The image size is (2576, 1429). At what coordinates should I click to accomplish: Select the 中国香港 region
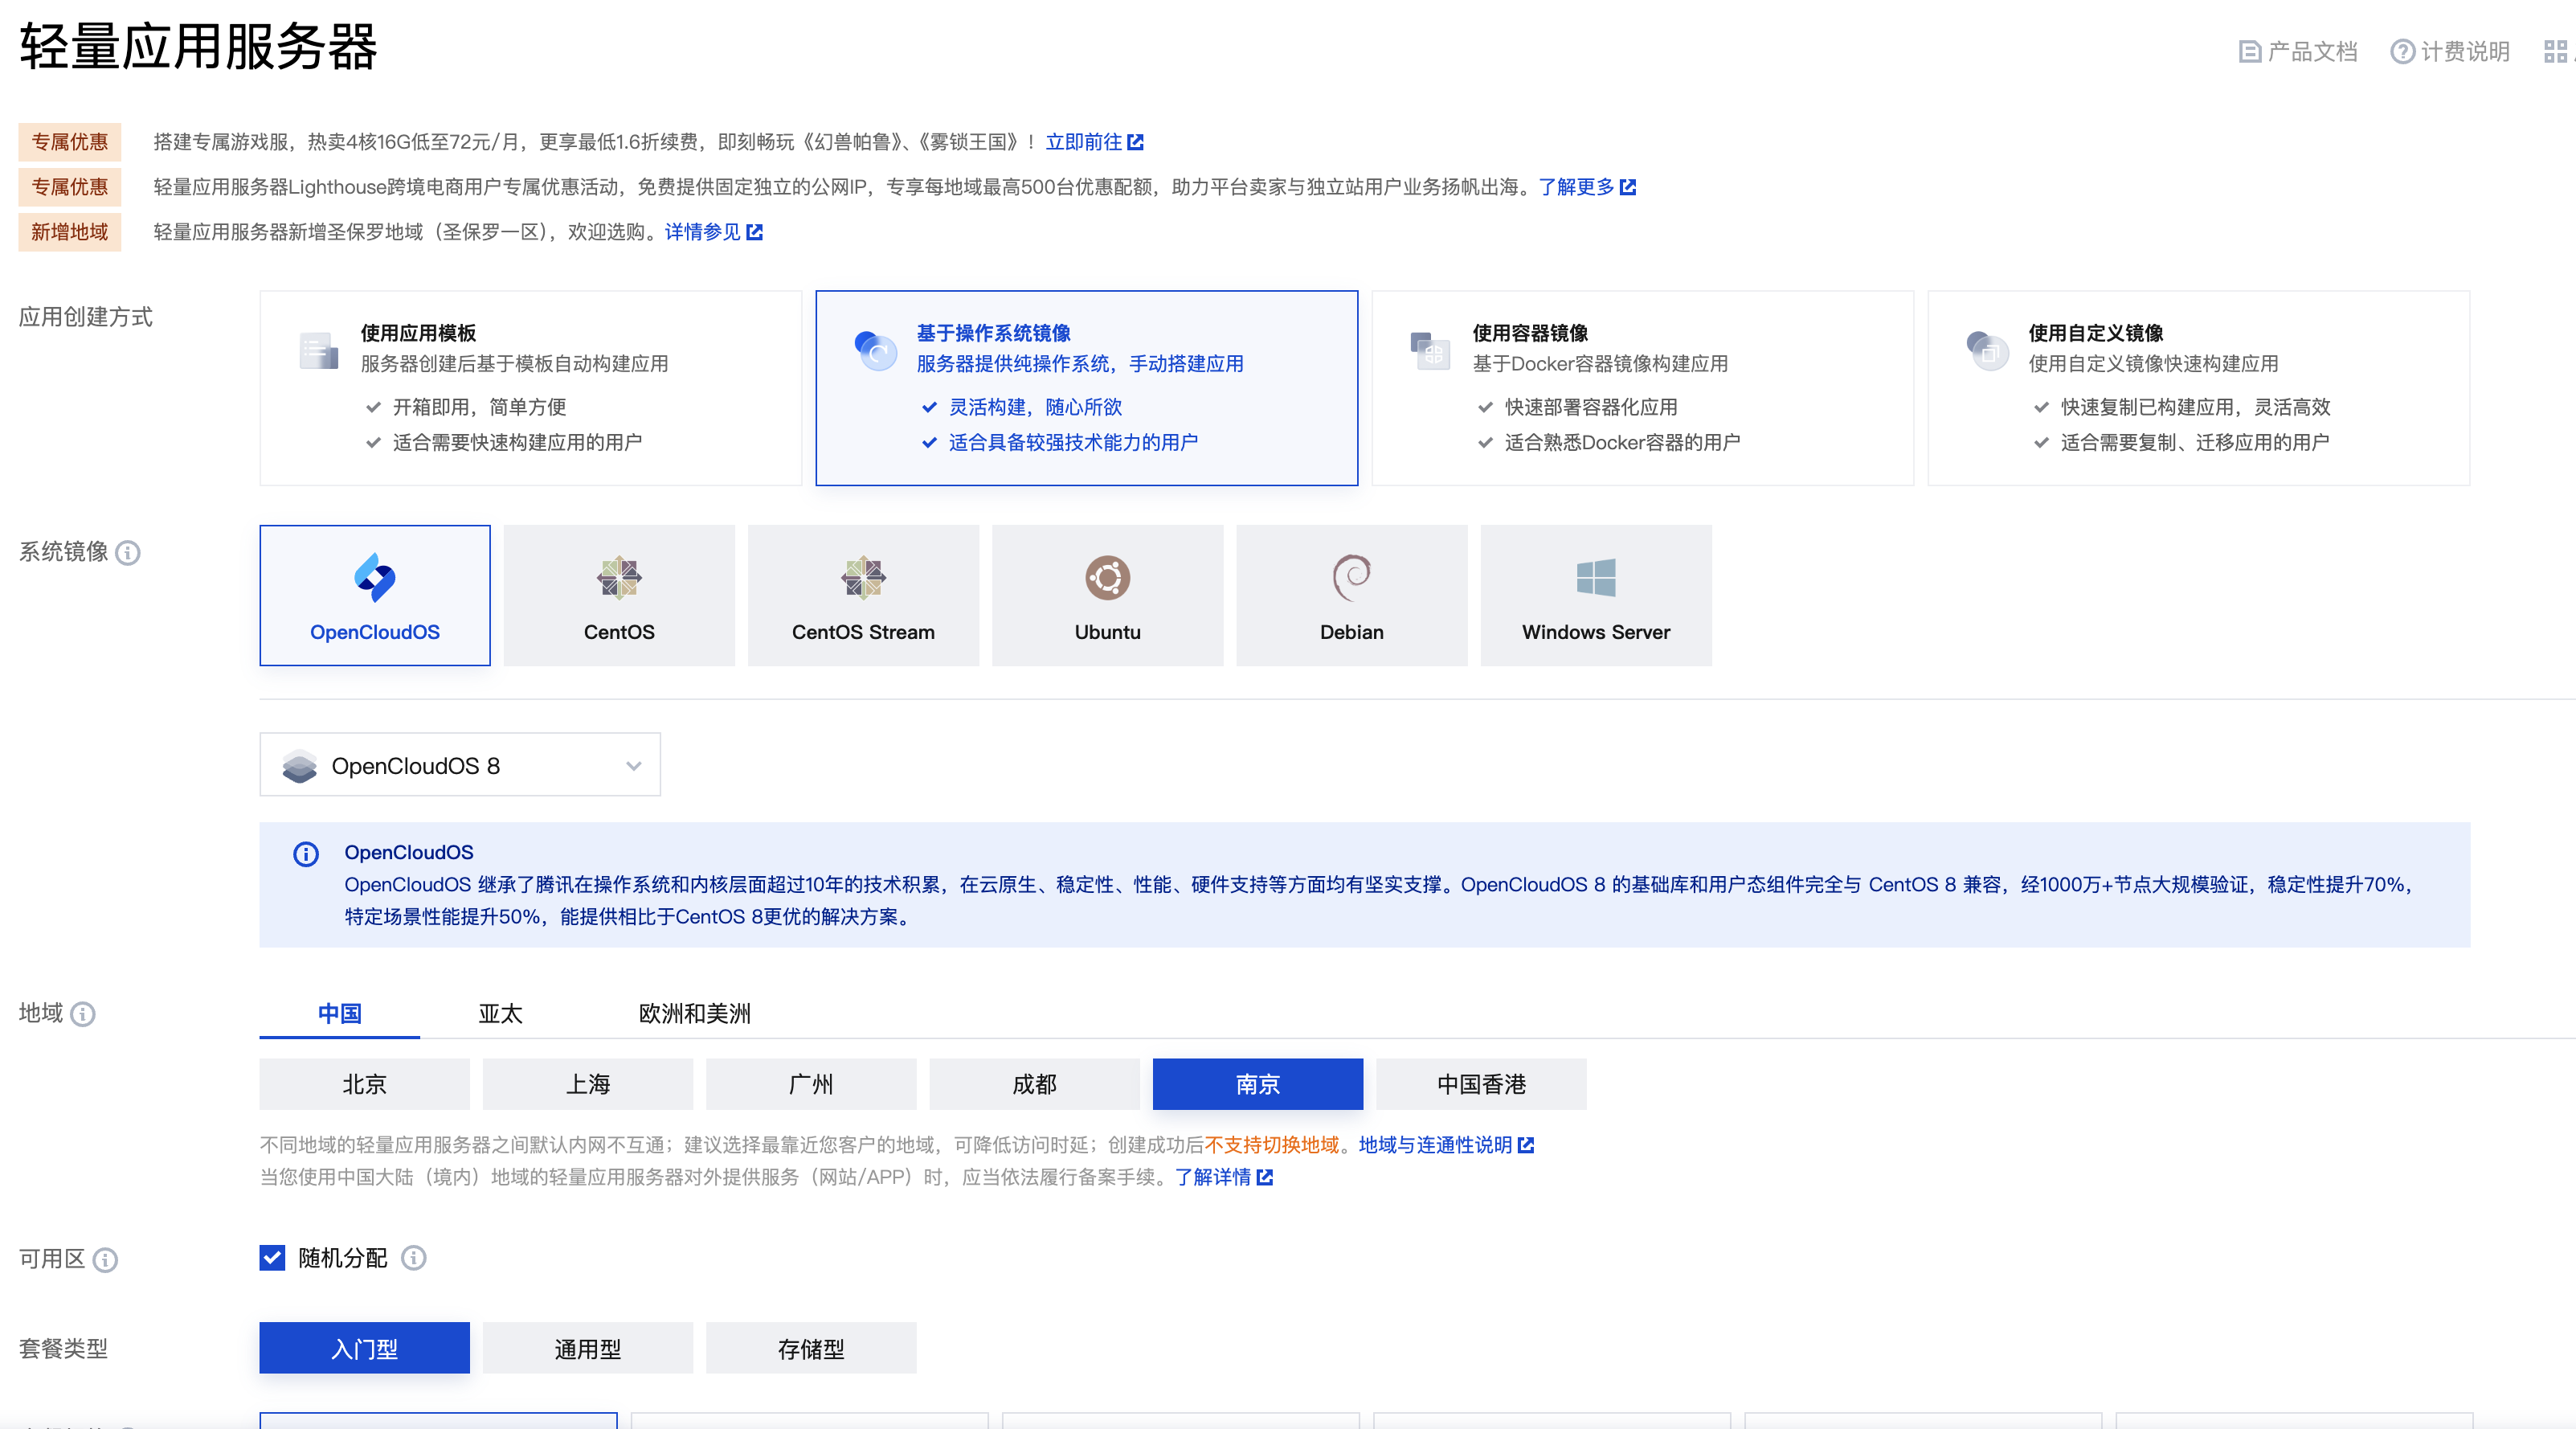point(1481,1084)
